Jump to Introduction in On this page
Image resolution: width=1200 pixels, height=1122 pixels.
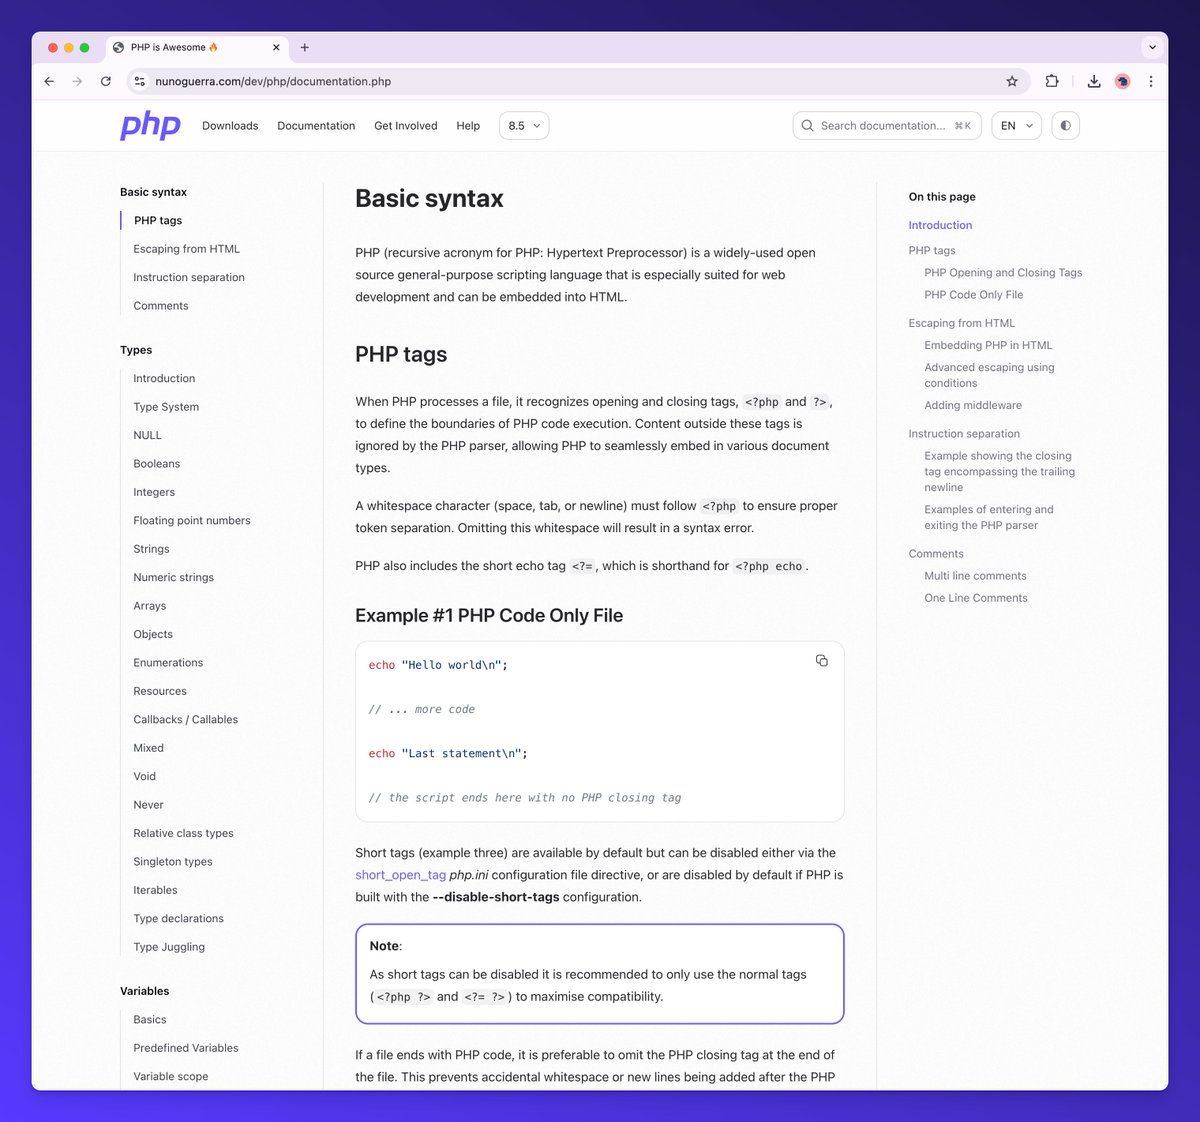point(940,225)
